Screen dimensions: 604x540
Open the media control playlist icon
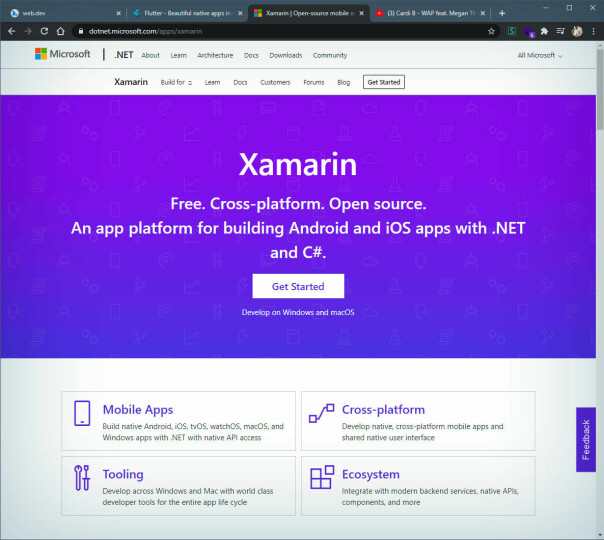tap(560, 31)
